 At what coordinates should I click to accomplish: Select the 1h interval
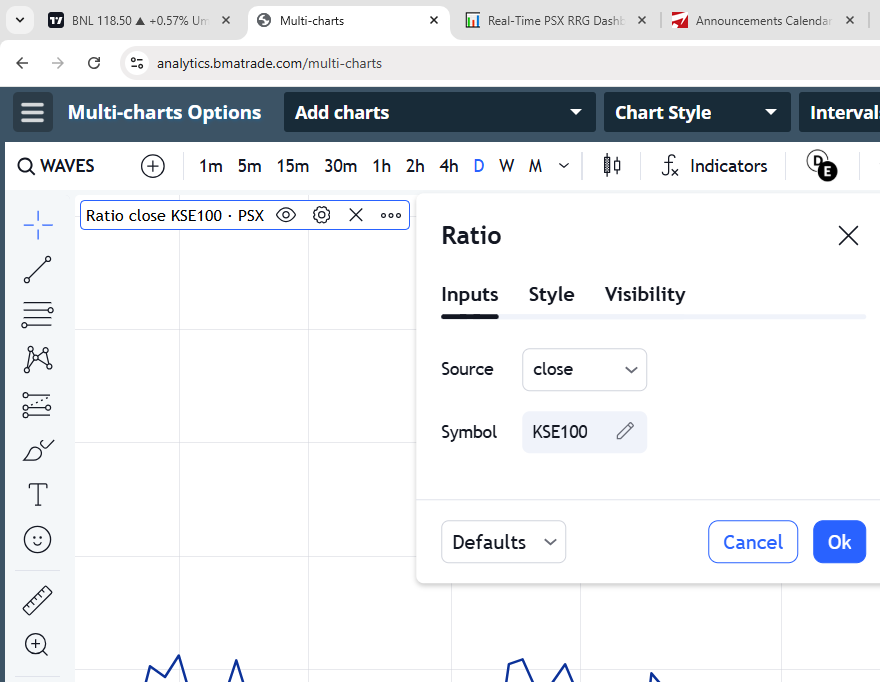click(382, 166)
